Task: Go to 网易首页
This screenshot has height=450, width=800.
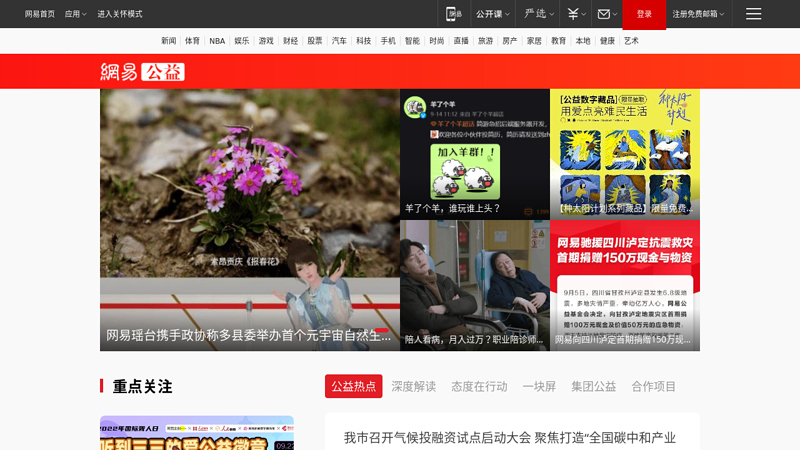Action: click(x=40, y=14)
